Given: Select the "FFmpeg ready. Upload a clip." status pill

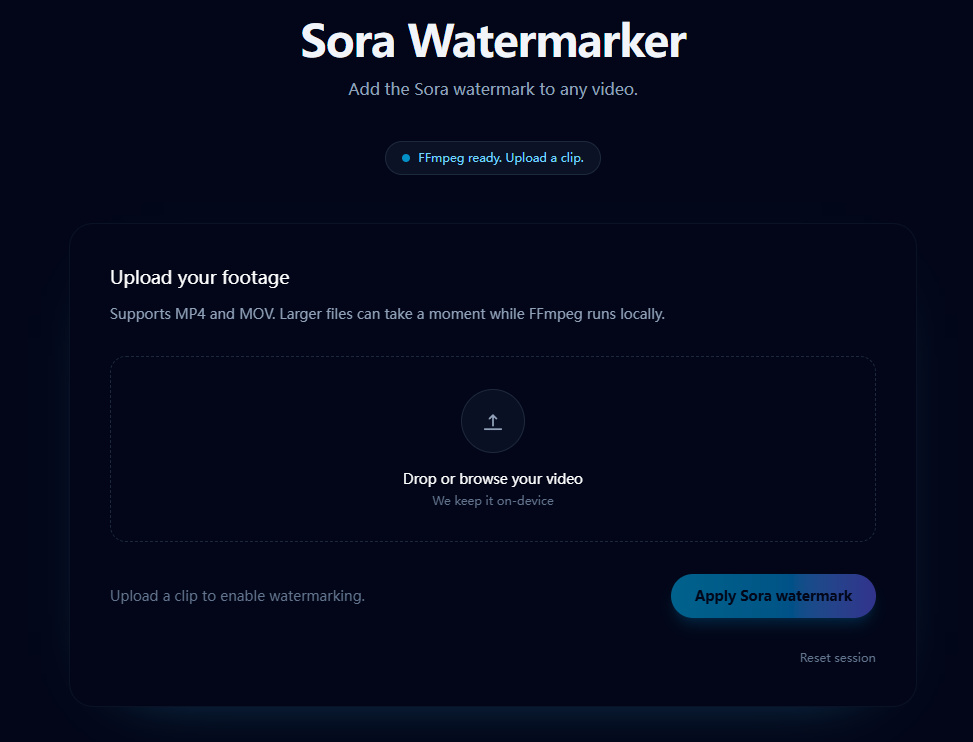Looking at the screenshot, I should (x=493, y=158).
